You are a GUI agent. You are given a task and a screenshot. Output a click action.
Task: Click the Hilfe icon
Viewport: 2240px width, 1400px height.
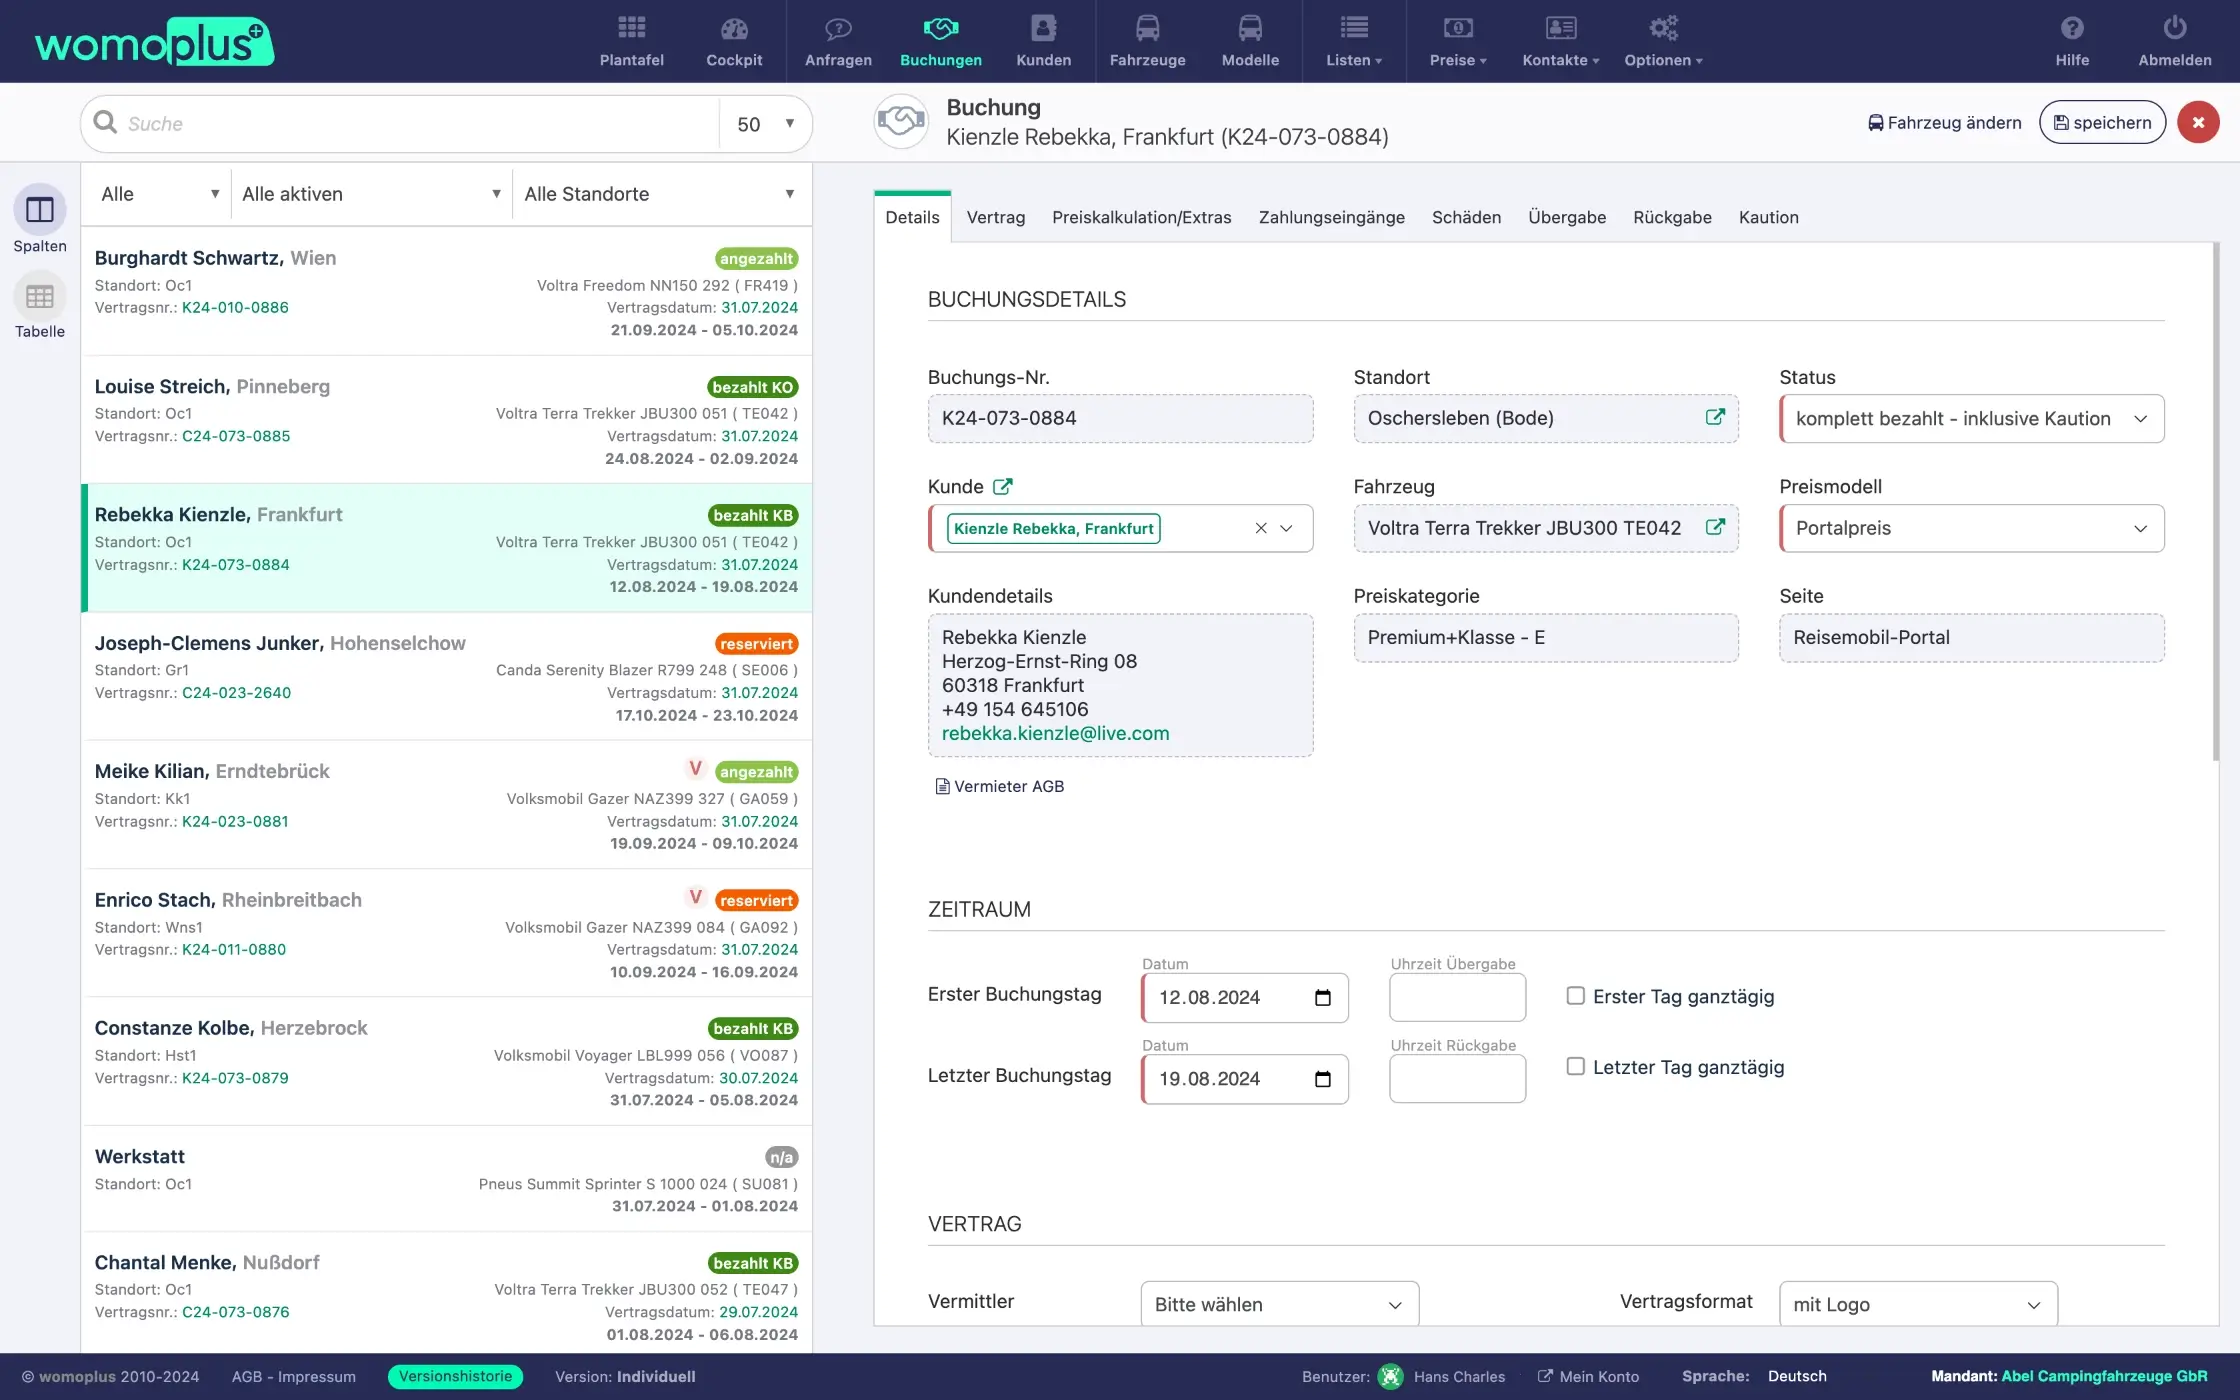[x=2072, y=40]
